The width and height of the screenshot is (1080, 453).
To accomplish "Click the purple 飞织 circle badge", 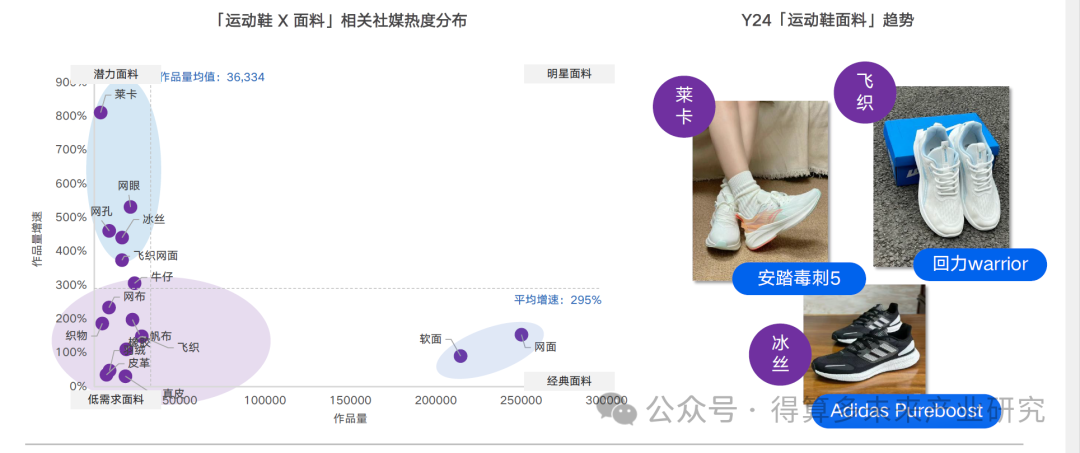I will pos(864,92).
